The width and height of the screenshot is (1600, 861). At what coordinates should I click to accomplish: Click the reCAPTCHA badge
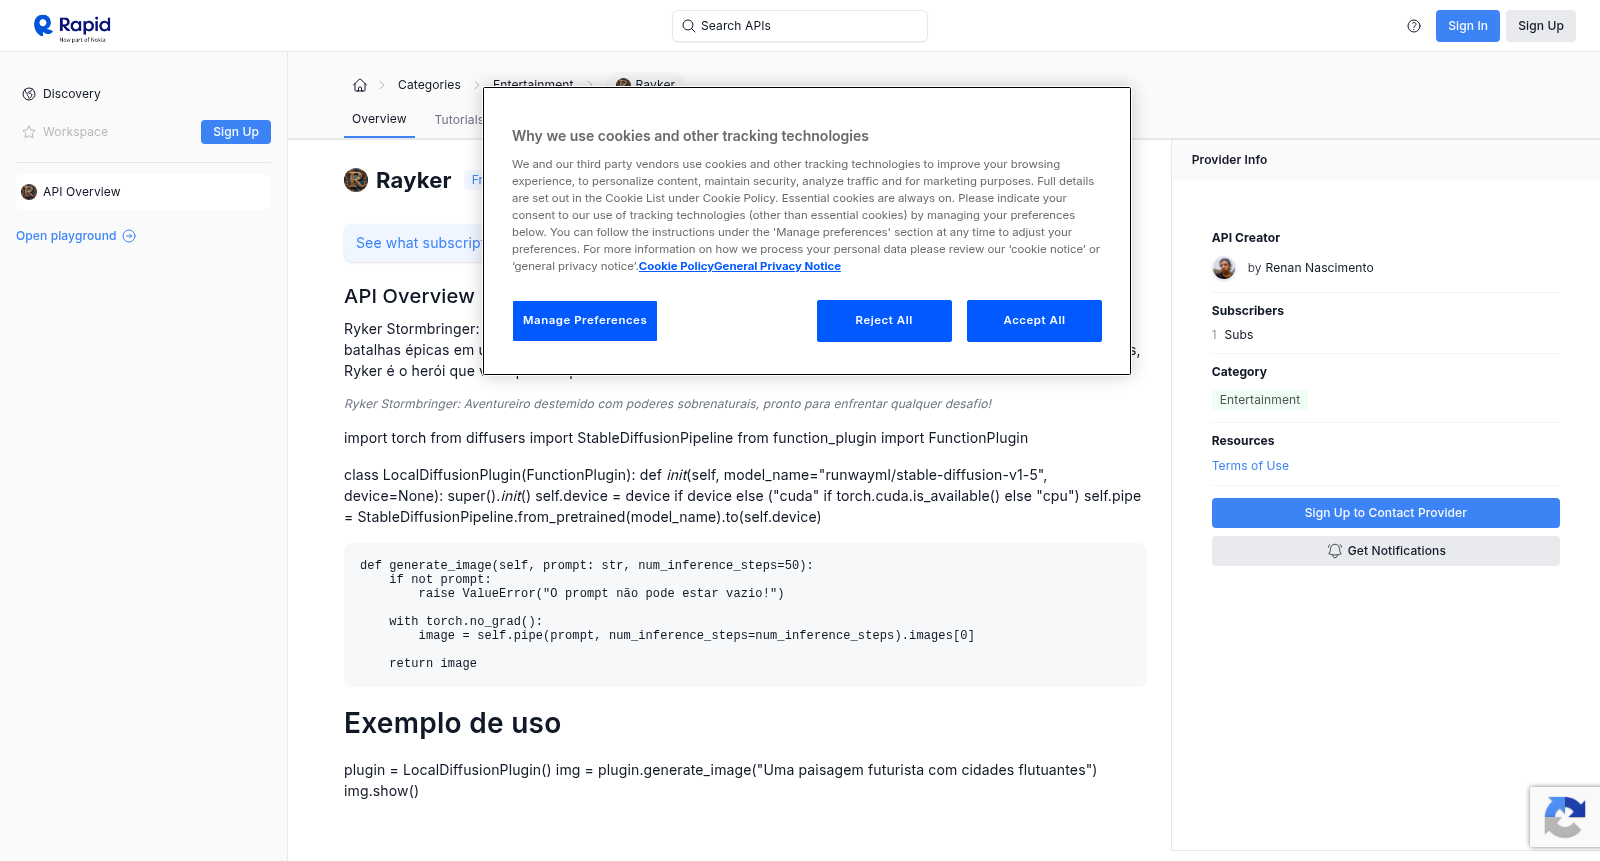point(1565,817)
